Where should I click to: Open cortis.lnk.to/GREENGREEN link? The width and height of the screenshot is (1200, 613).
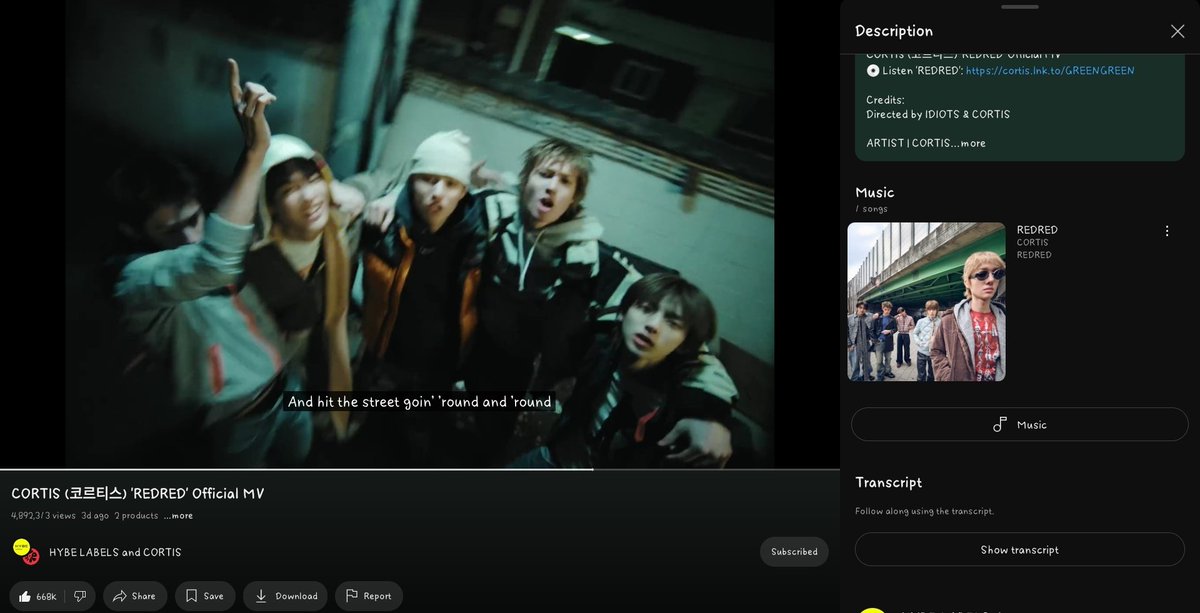[x=1050, y=71]
